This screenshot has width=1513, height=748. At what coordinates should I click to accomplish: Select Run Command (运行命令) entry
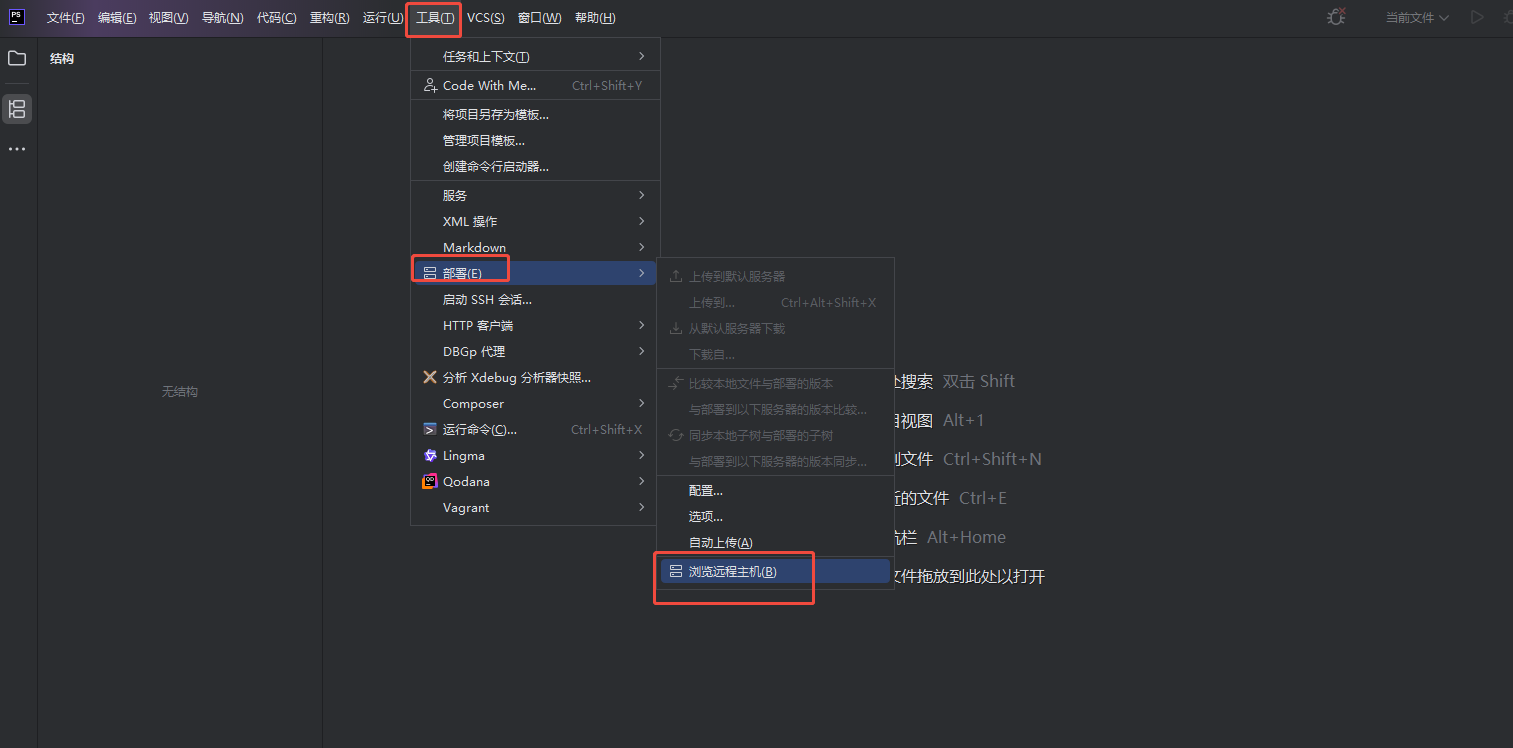(x=535, y=430)
